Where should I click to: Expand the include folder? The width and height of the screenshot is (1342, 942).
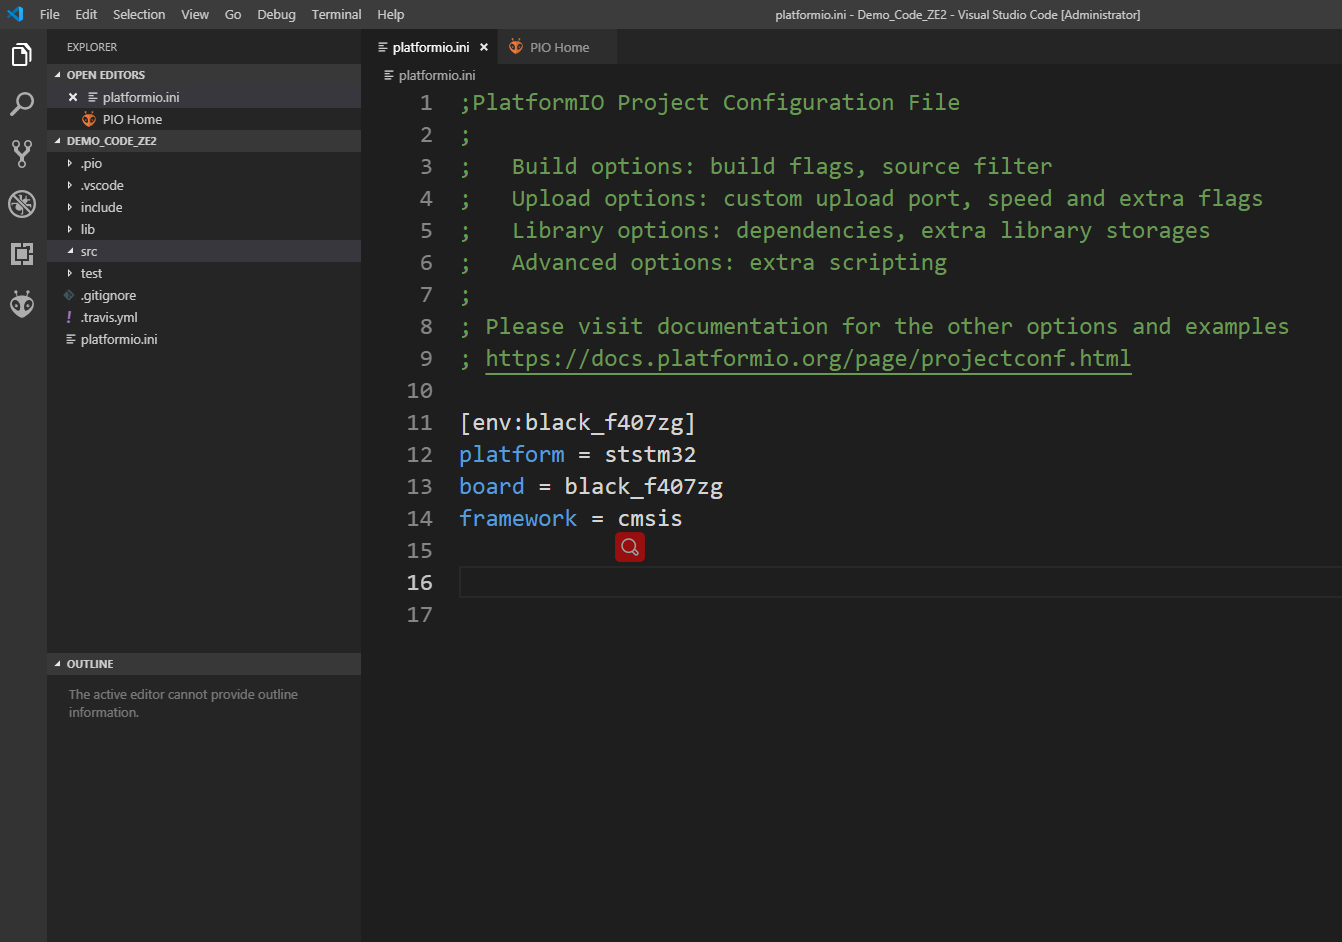tap(101, 207)
